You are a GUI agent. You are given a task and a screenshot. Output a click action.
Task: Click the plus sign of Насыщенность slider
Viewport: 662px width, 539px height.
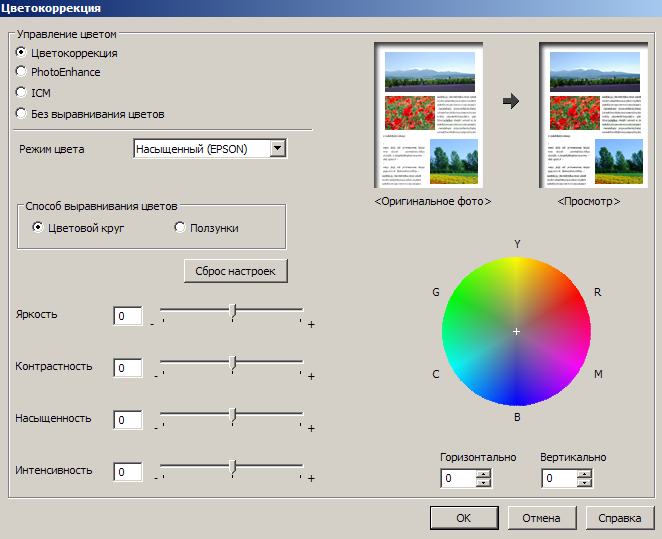tap(311, 429)
